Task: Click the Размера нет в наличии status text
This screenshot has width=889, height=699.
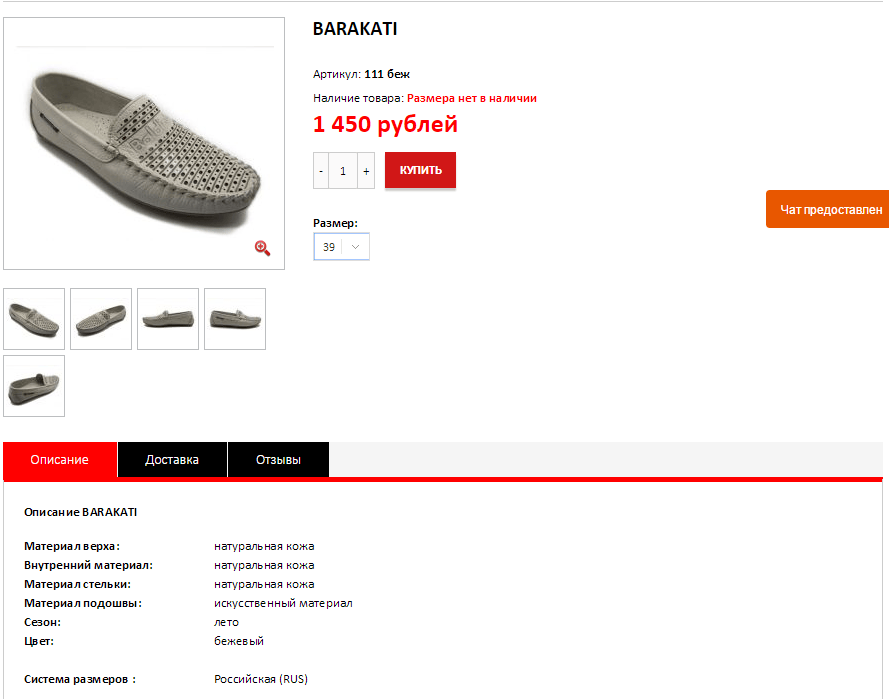Action: [x=472, y=98]
